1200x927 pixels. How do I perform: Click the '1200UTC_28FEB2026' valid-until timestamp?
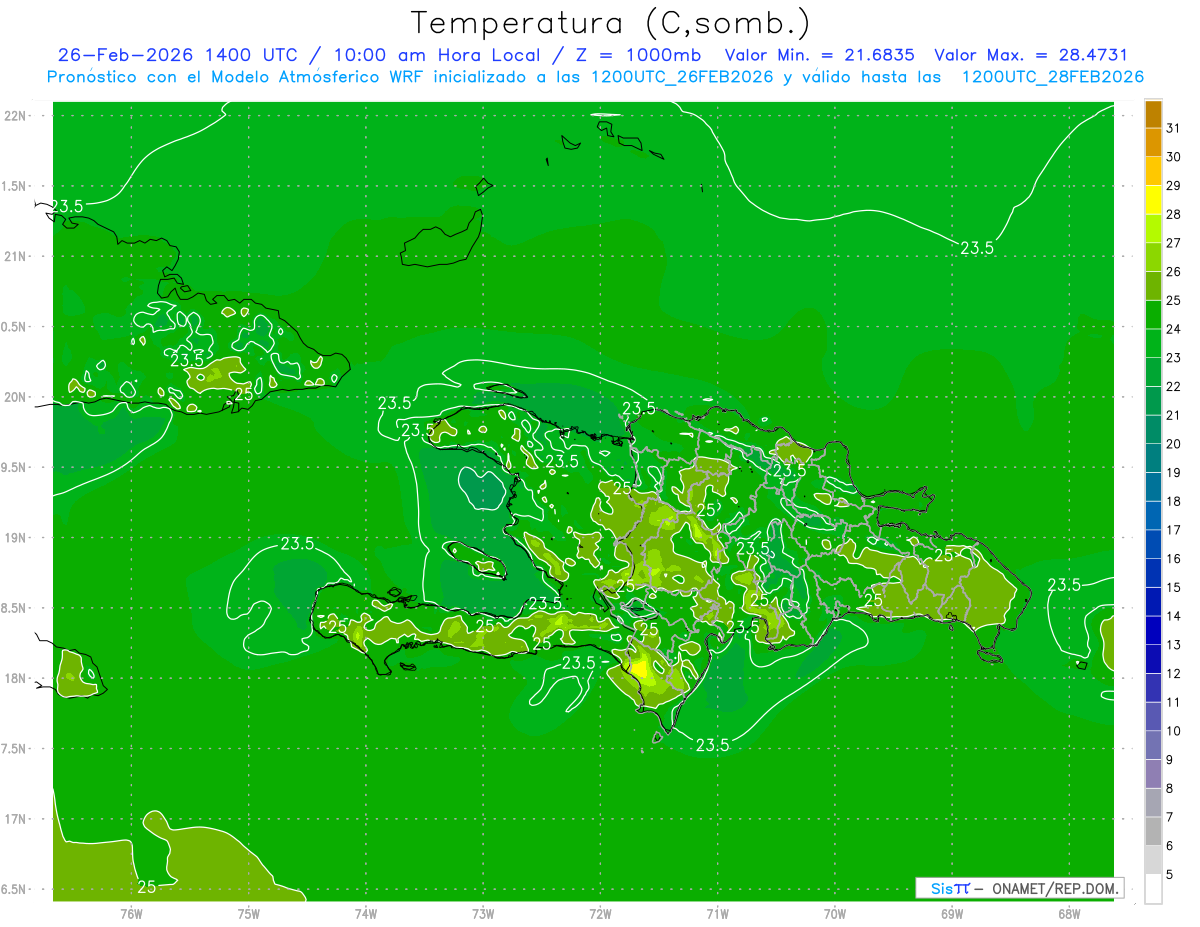point(1053,77)
